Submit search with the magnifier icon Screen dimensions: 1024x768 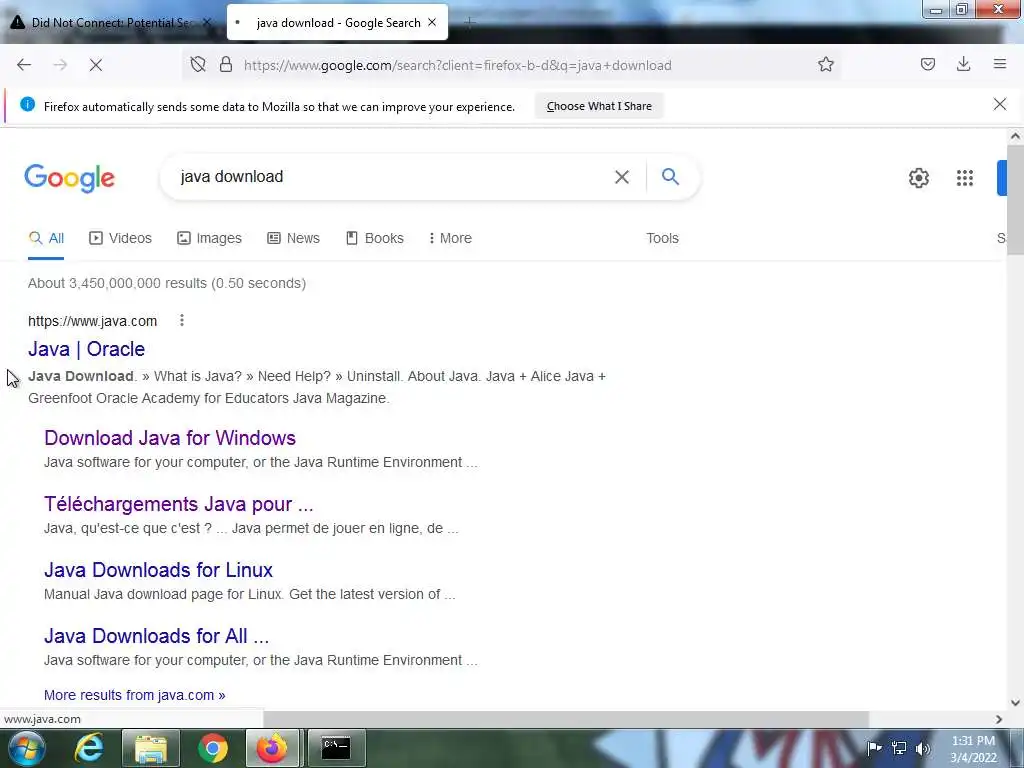tap(670, 176)
